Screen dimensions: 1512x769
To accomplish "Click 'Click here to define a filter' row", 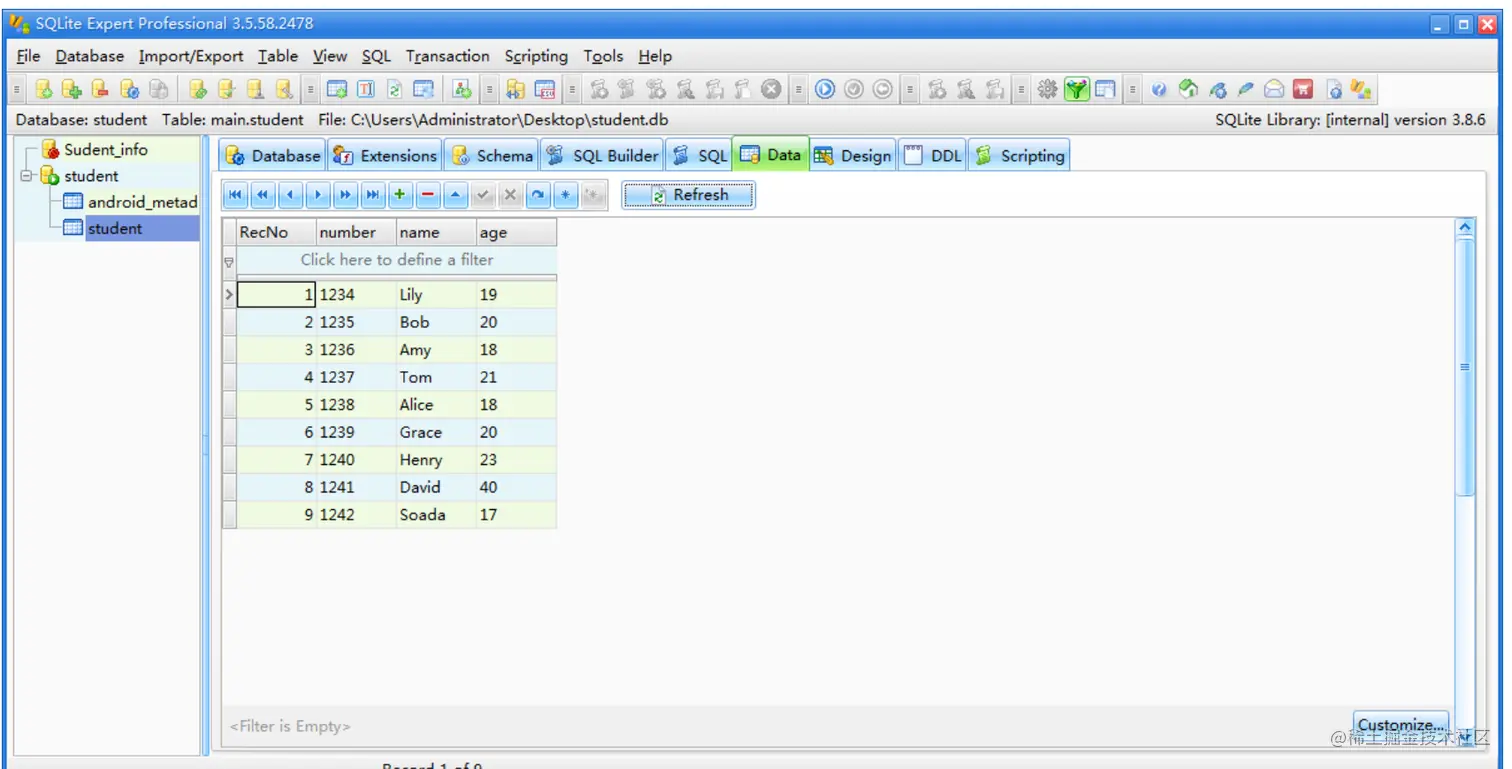I will coord(397,260).
